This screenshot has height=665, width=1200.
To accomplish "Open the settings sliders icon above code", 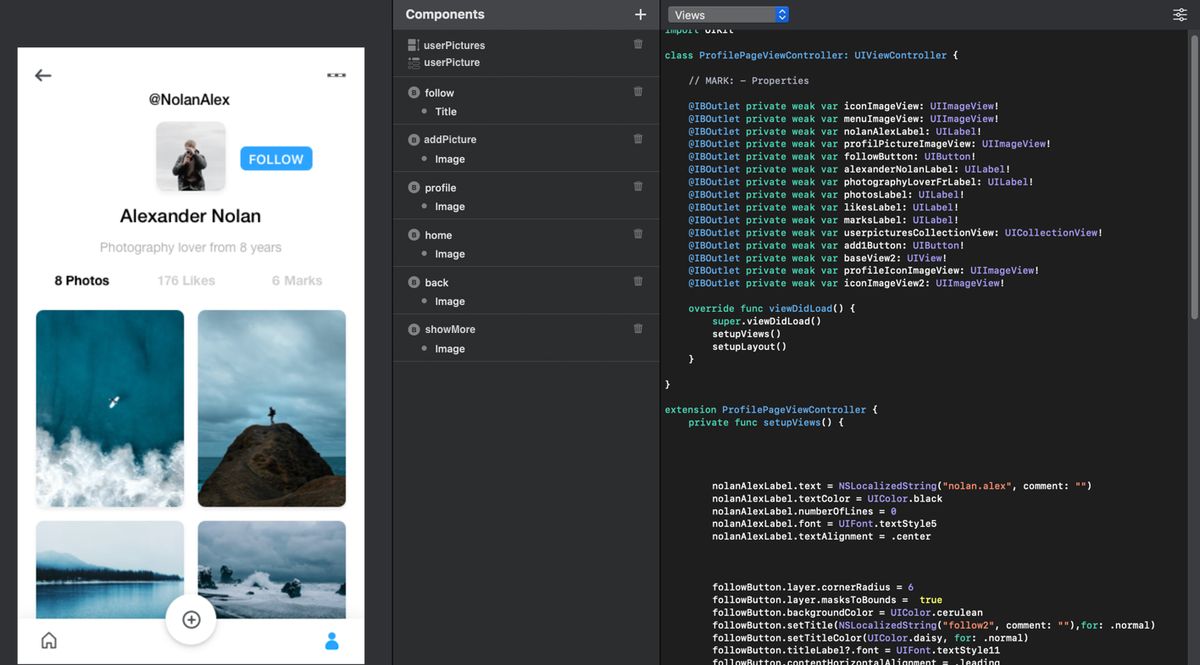I will [x=1180, y=15].
